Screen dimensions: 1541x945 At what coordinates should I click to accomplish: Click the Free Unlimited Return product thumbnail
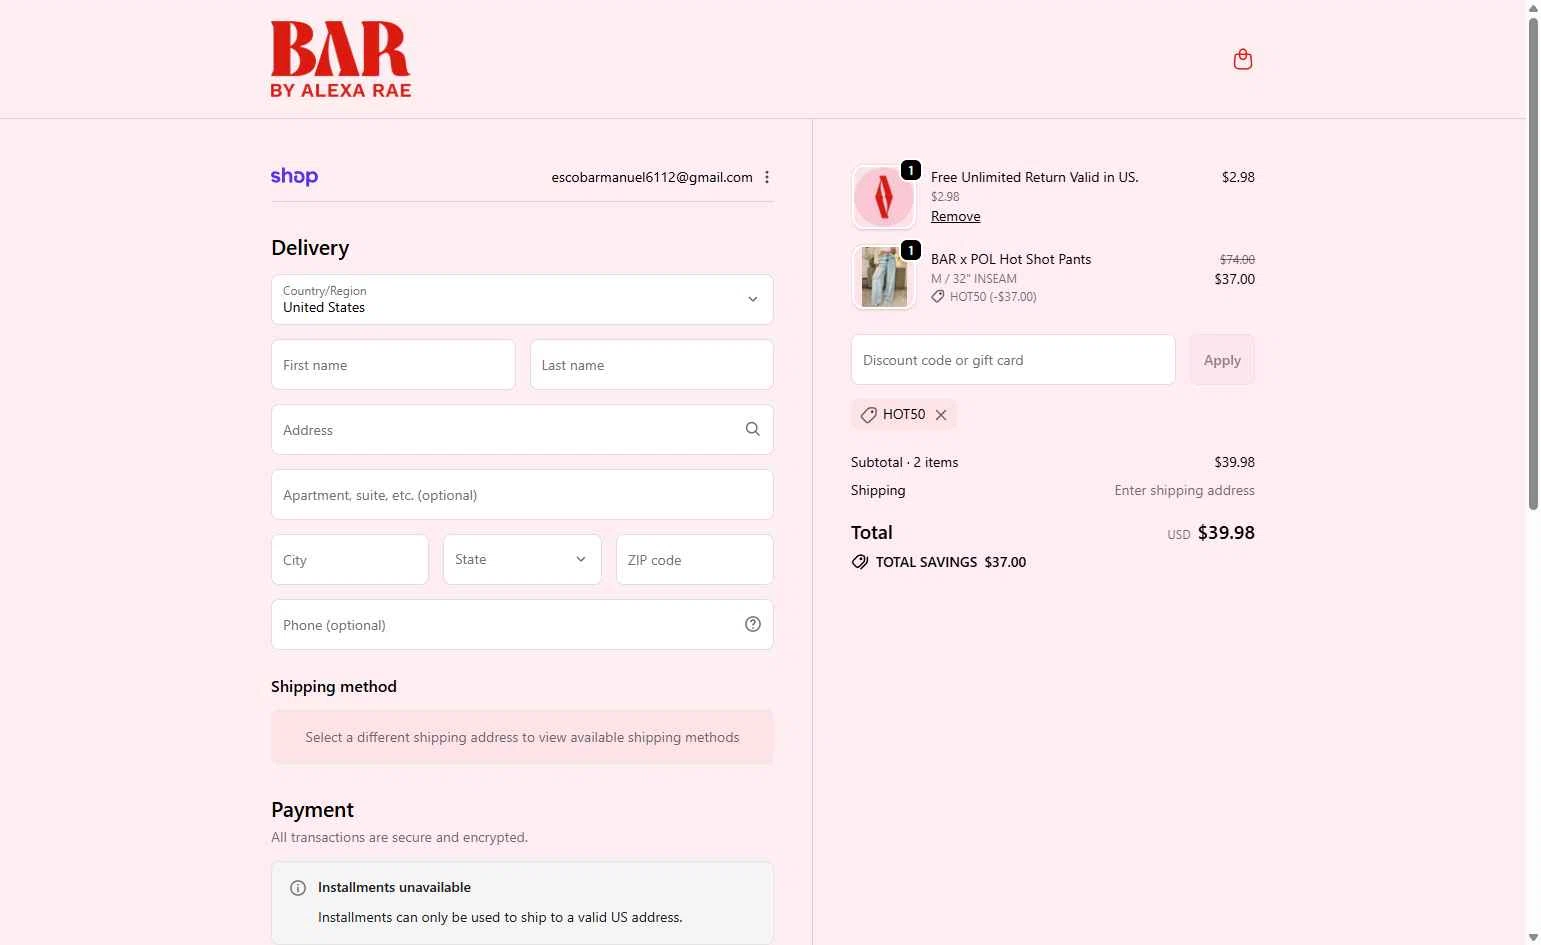(884, 197)
